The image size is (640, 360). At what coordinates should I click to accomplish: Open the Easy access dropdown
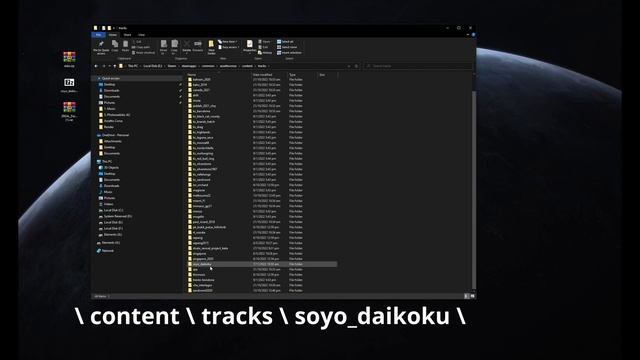click(229, 47)
